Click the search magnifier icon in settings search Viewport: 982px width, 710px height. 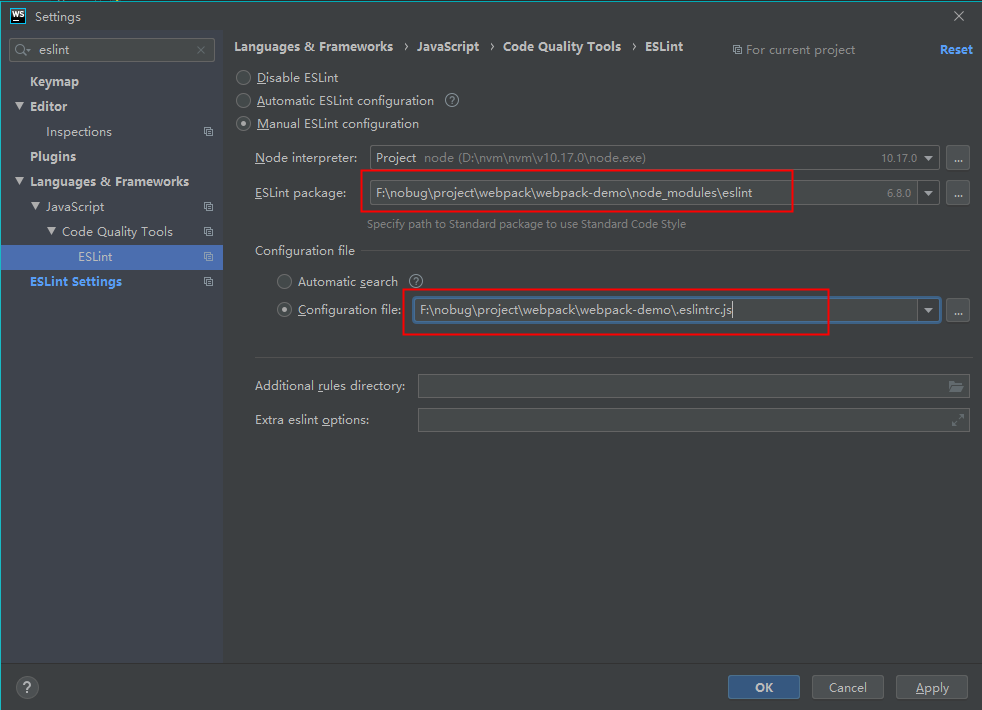coord(22,50)
